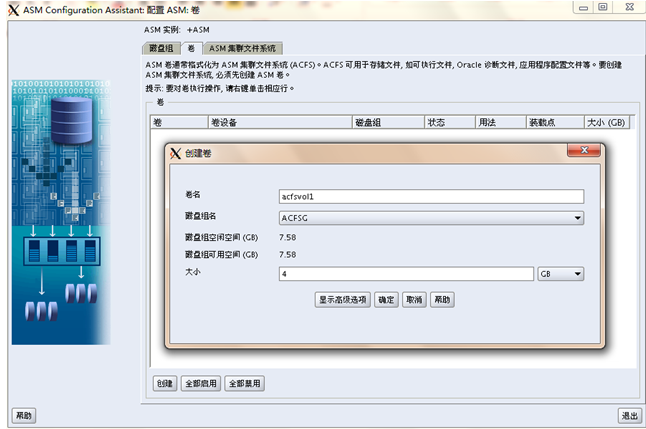Select the 卷 tab
Viewport: 646px width, 429px height.
(x=191, y=48)
